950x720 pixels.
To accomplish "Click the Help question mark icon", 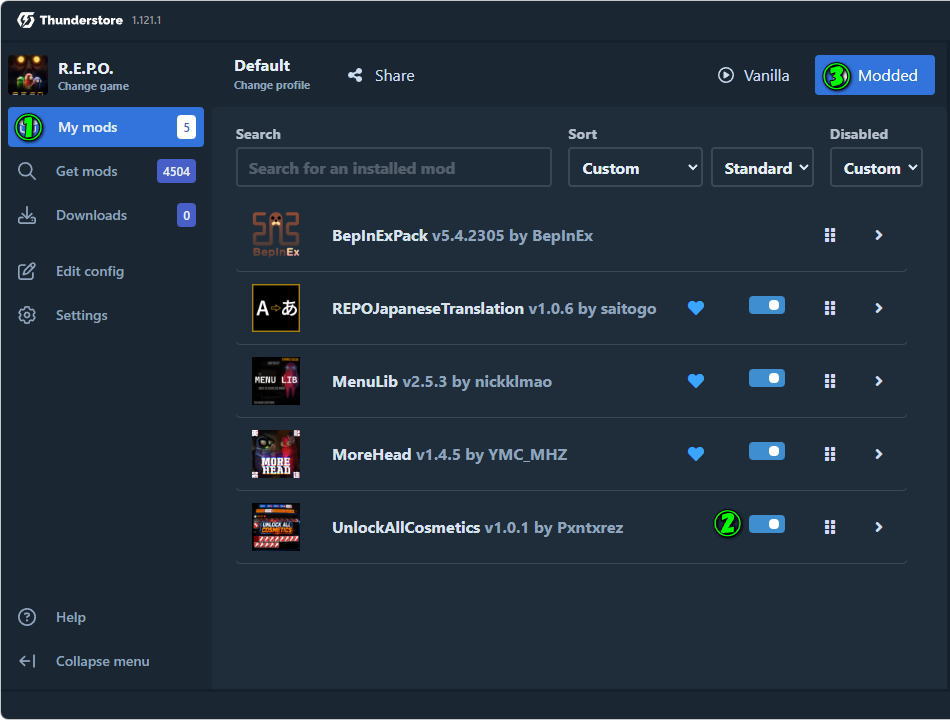I will click(27, 617).
